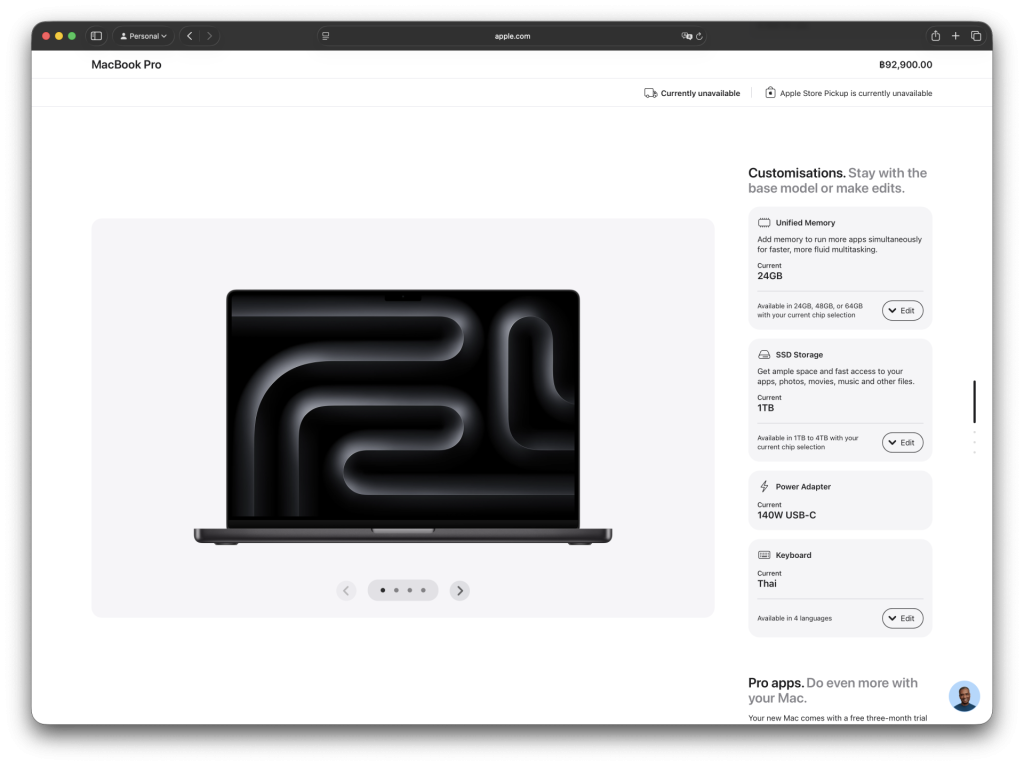Open the Personal profile dropdown
The width and height of the screenshot is (1024, 766).
(143, 36)
